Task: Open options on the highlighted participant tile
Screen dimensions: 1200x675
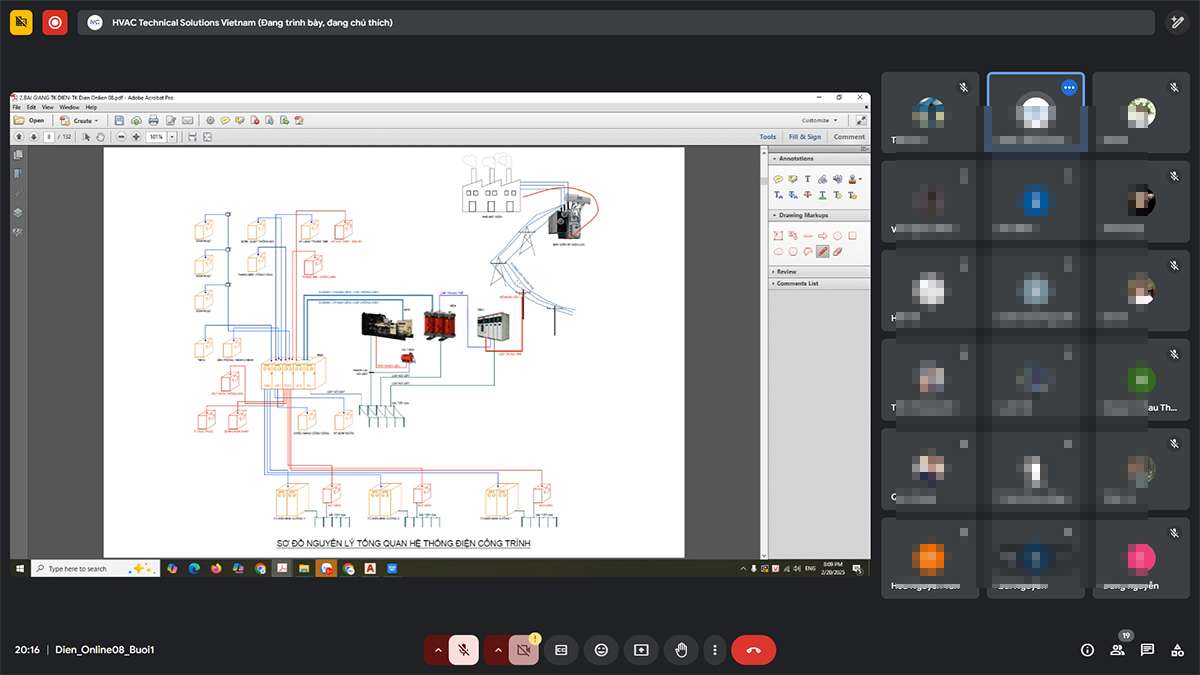Action: (1069, 88)
